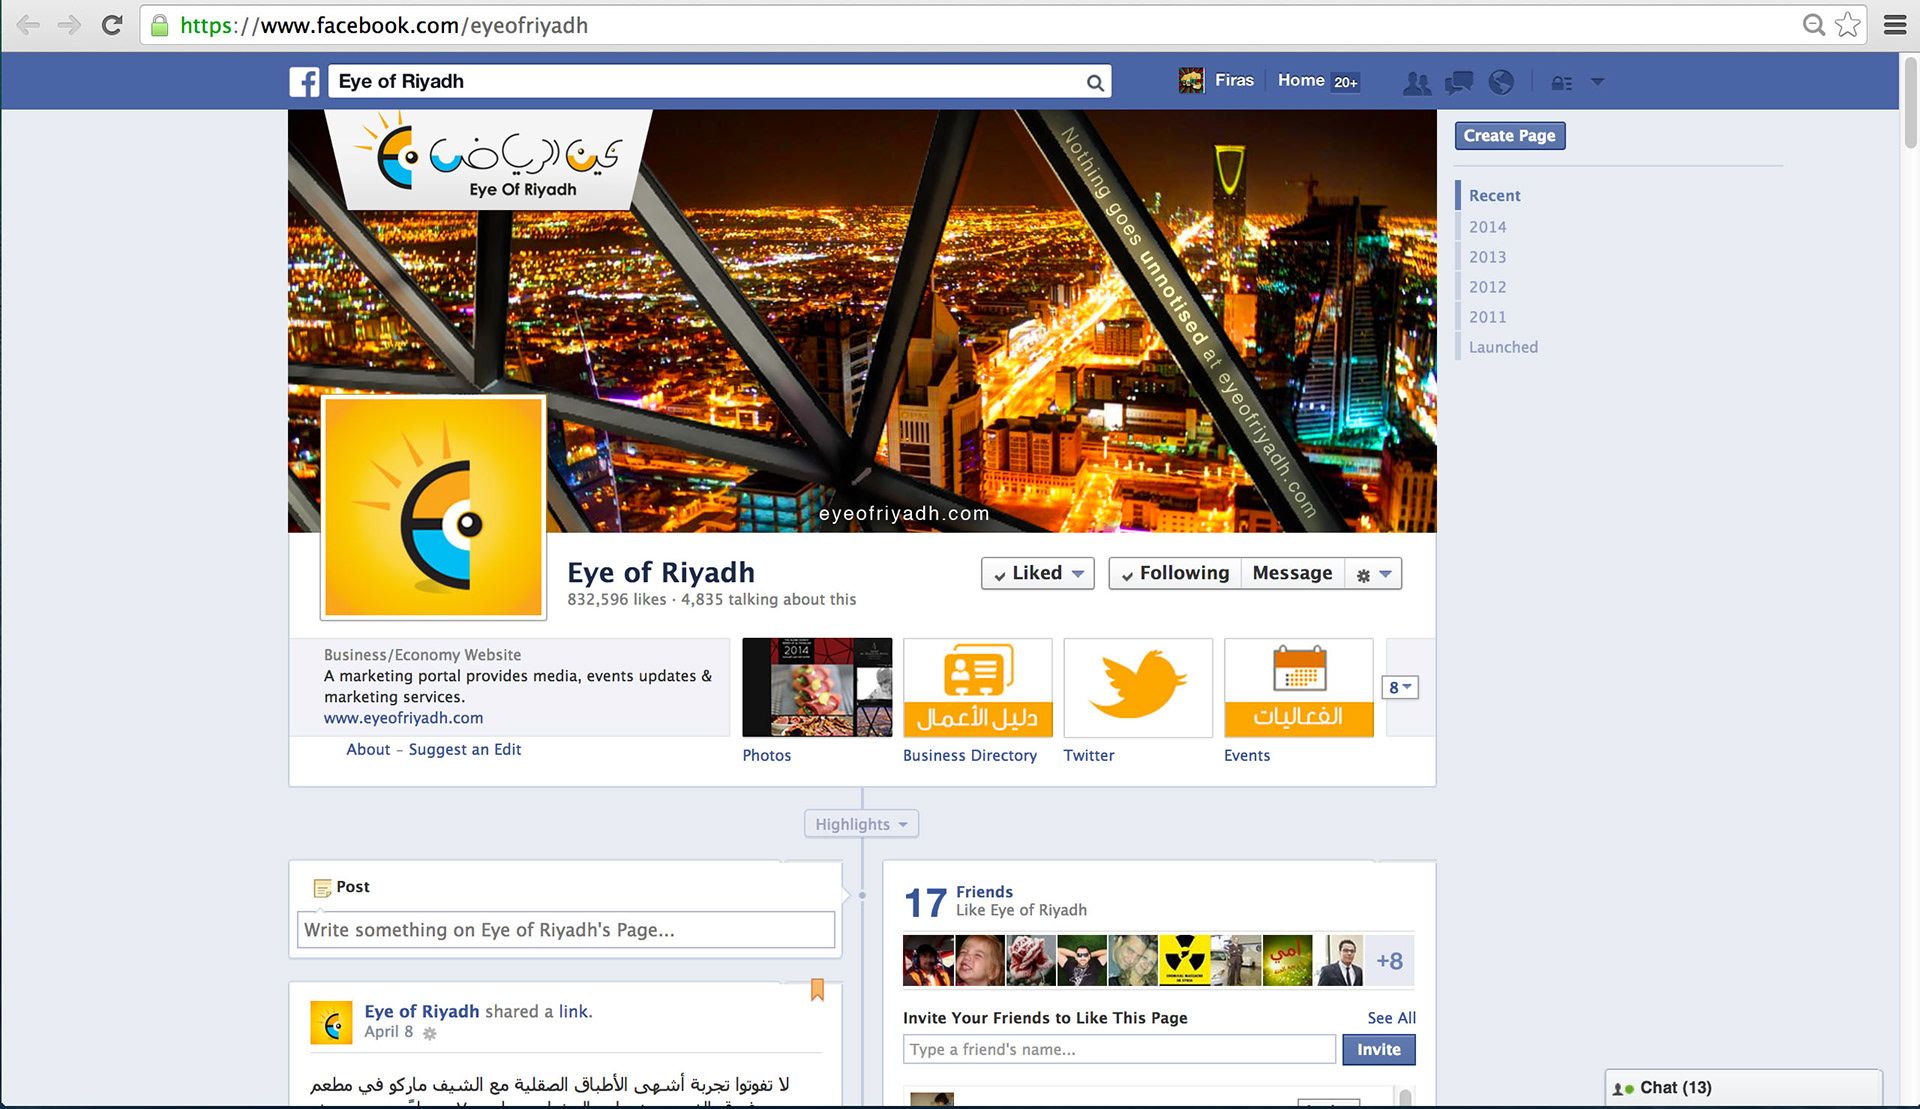Click the Post tab icon in composer
The width and height of the screenshot is (1920, 1109).
322,887
